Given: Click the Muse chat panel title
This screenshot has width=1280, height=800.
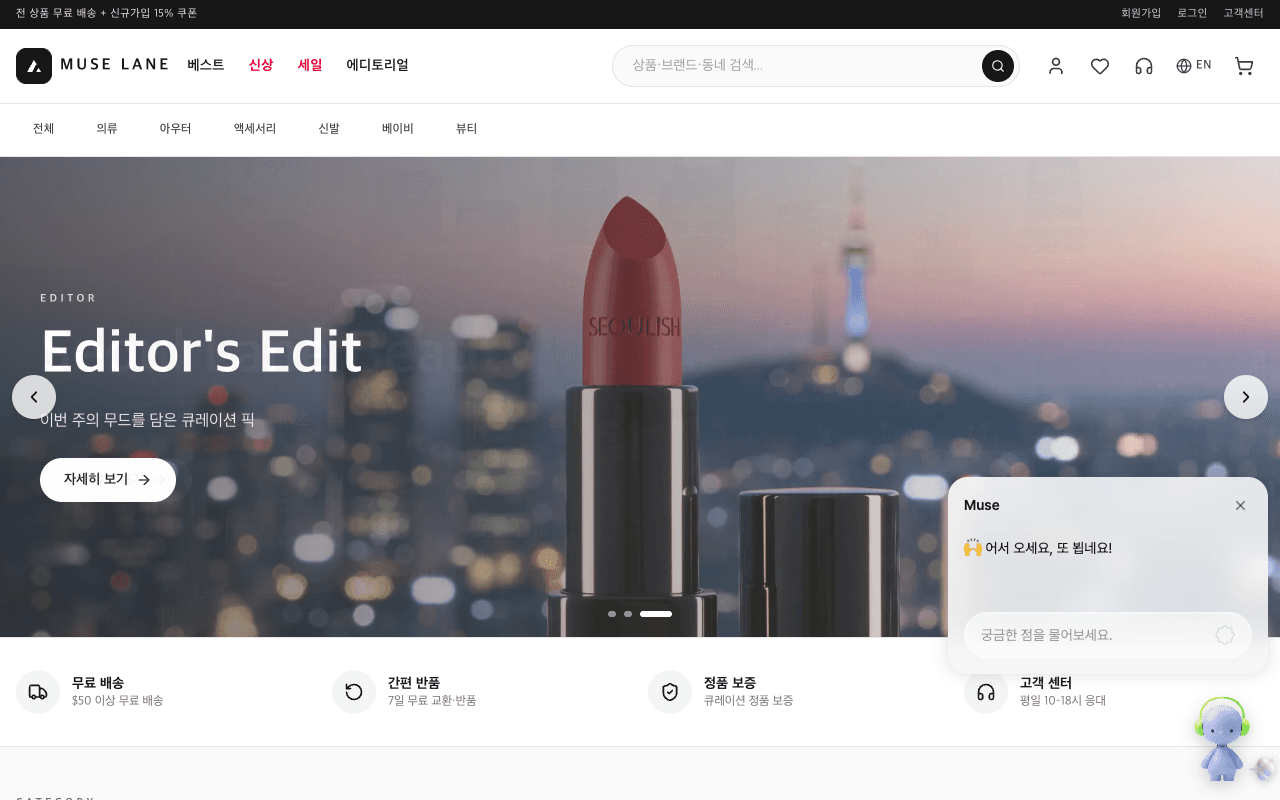Looking at the screenshot, I should [982, 505].
